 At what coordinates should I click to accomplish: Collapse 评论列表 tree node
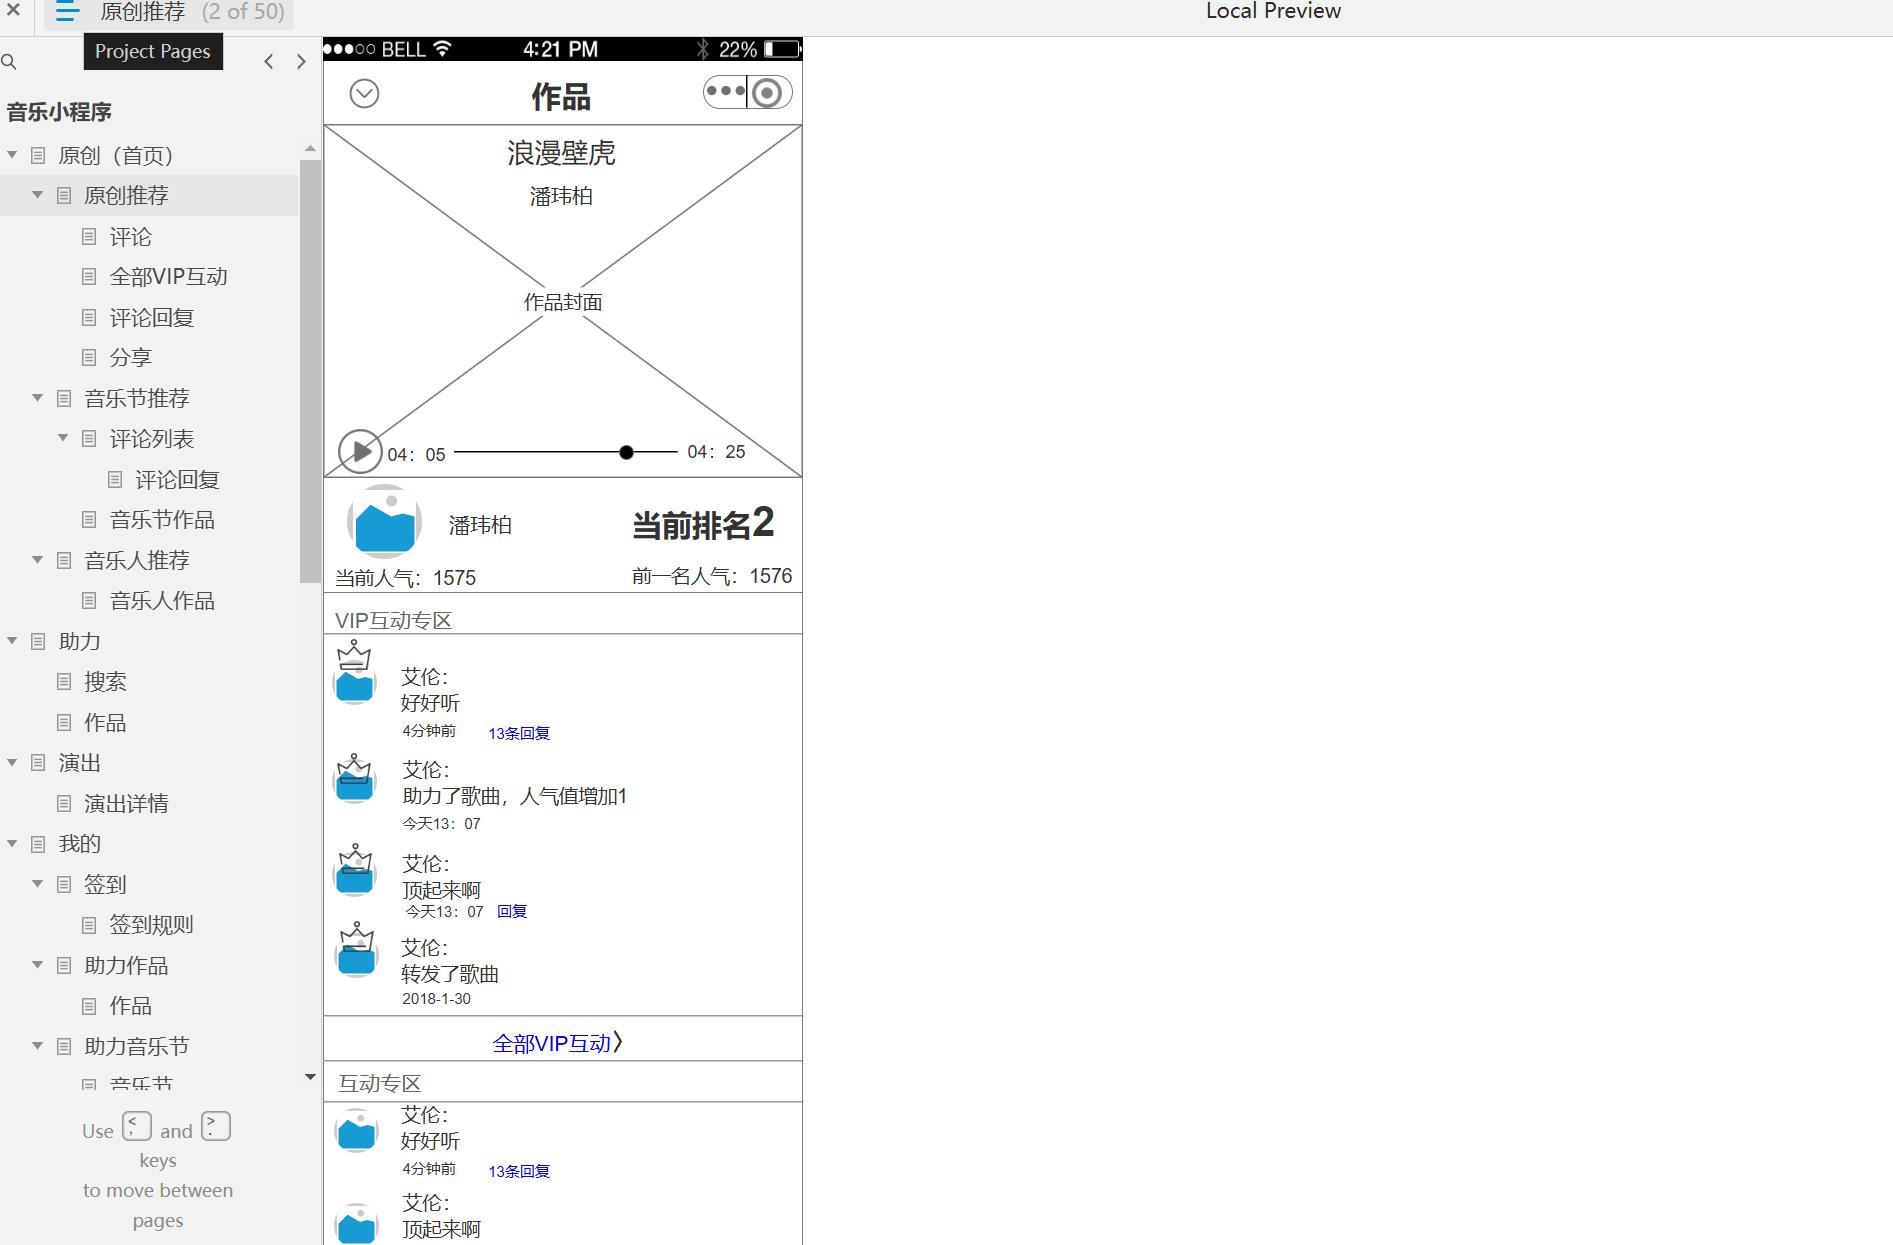point(63,438)
